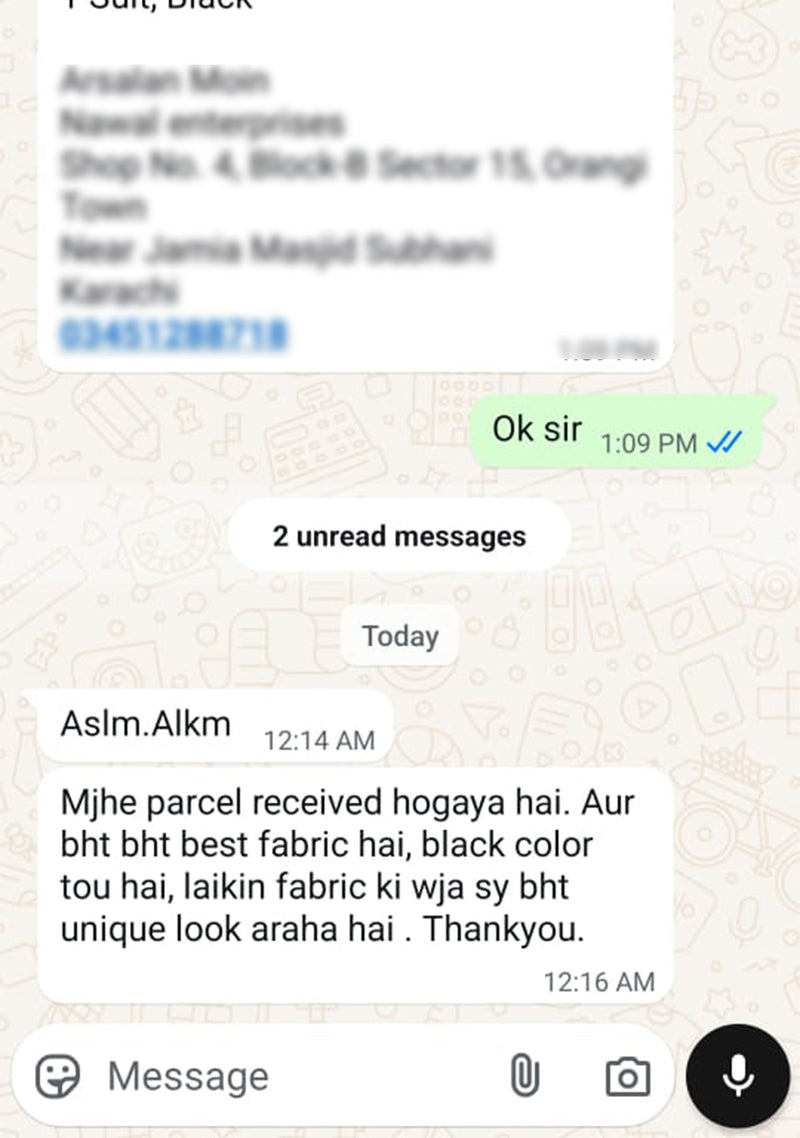This screenshot has width=800, height=1138.
Task: Tap the blue double-check read receipt
Action: 724,442
